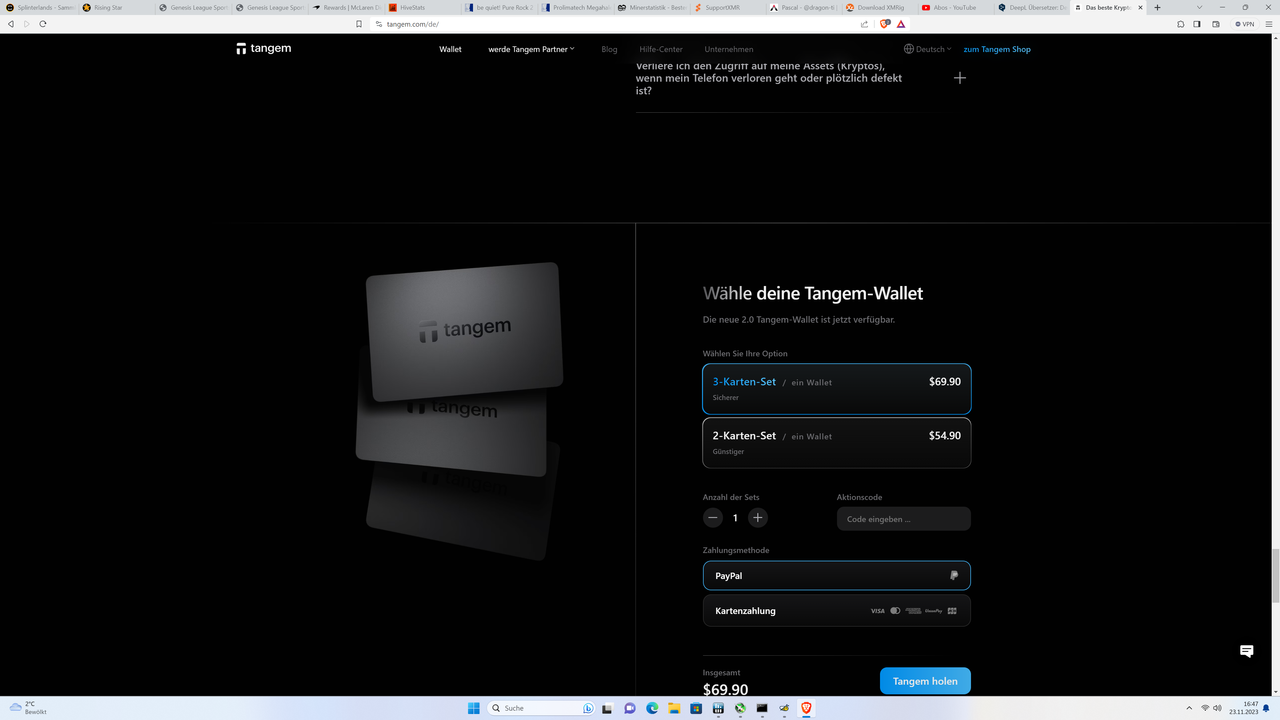This screenshot has height=720, width=1280.
Task: Open the terminal icon in taskbar
Action: click(x=762, y=708)
